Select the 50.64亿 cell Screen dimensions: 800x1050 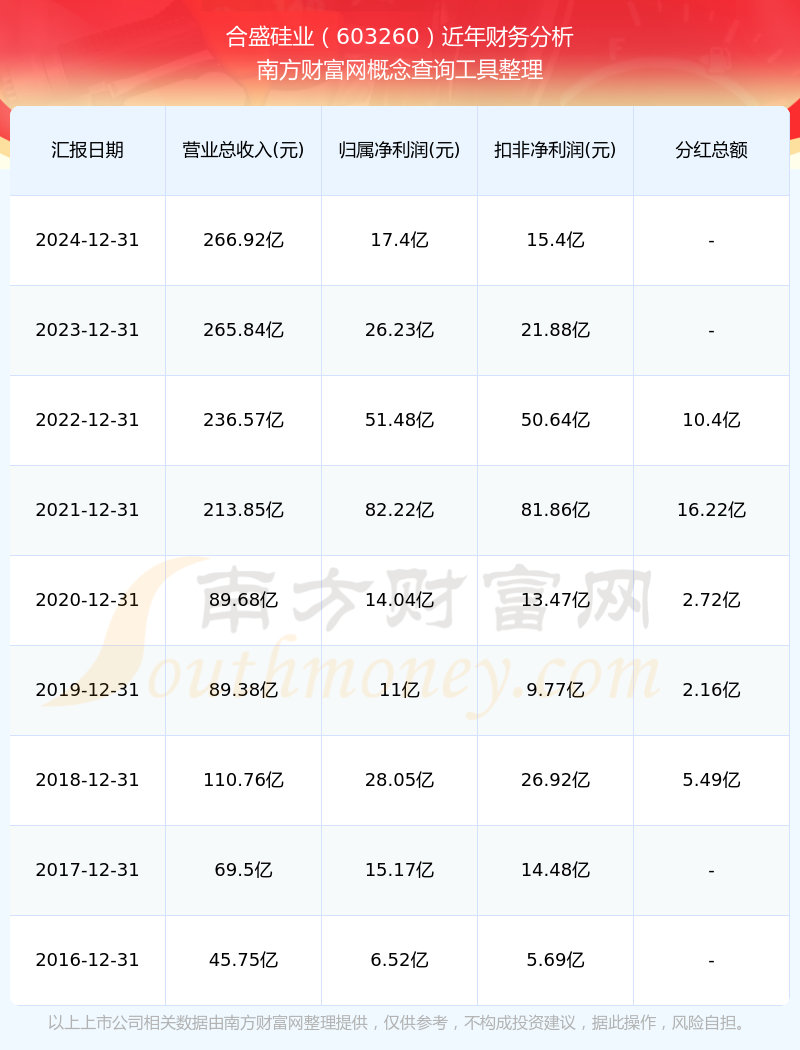556,420
